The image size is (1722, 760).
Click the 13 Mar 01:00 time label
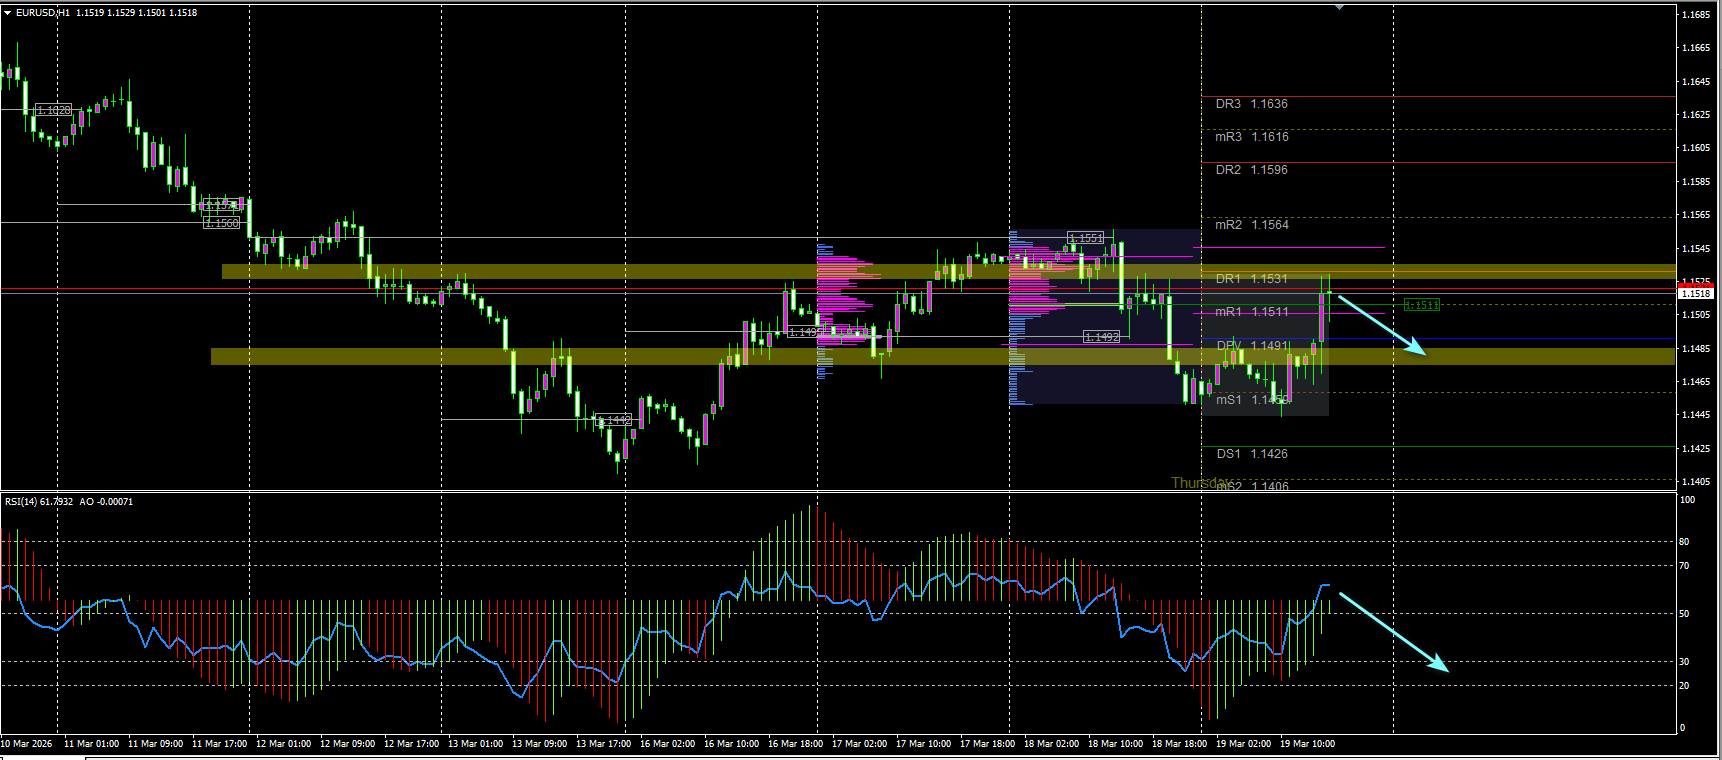[475, 744]
